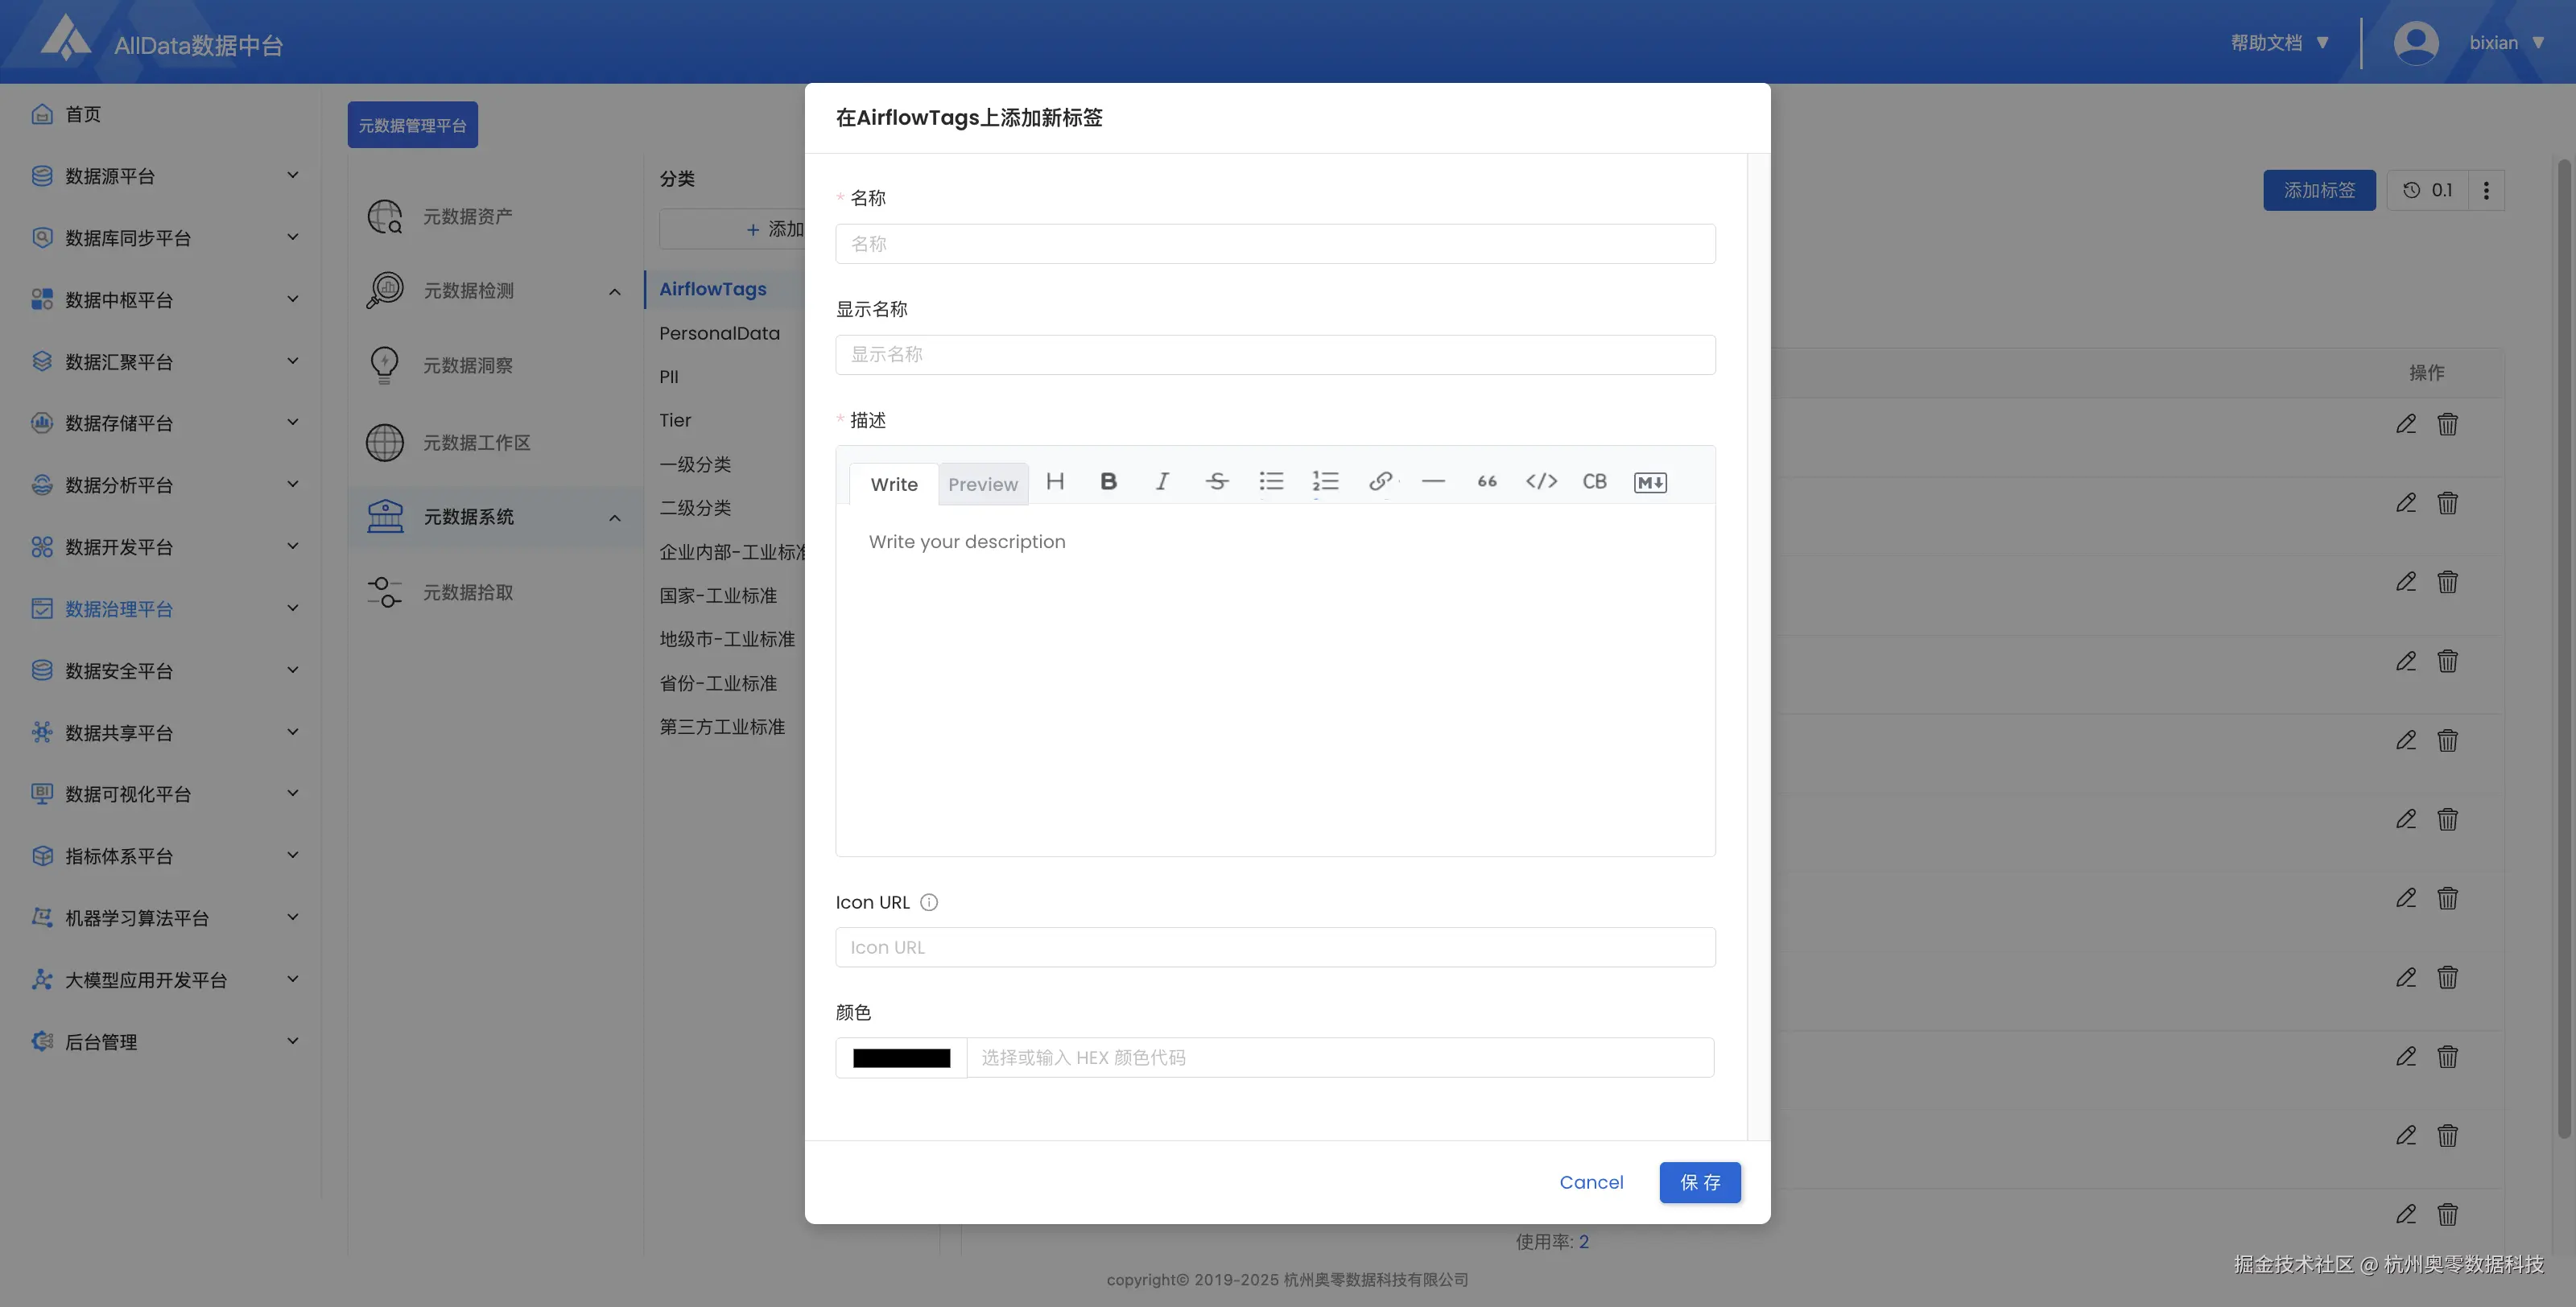Screen dimensions: 2576x1307
Task: Insert ordered numbered list
Action: coord(1325,482)
